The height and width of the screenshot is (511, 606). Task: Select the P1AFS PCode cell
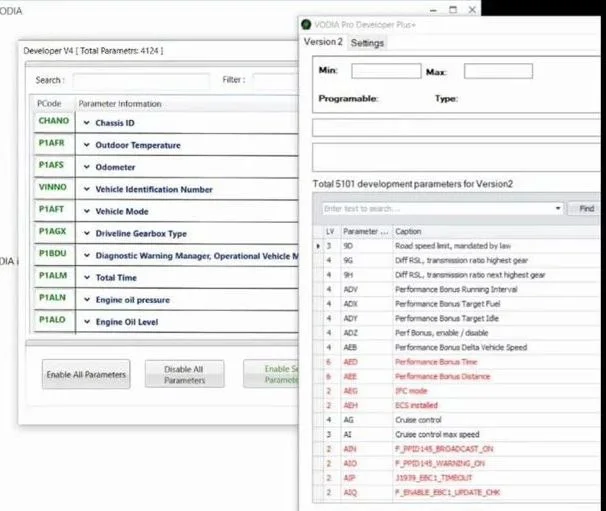coord(54,165)
